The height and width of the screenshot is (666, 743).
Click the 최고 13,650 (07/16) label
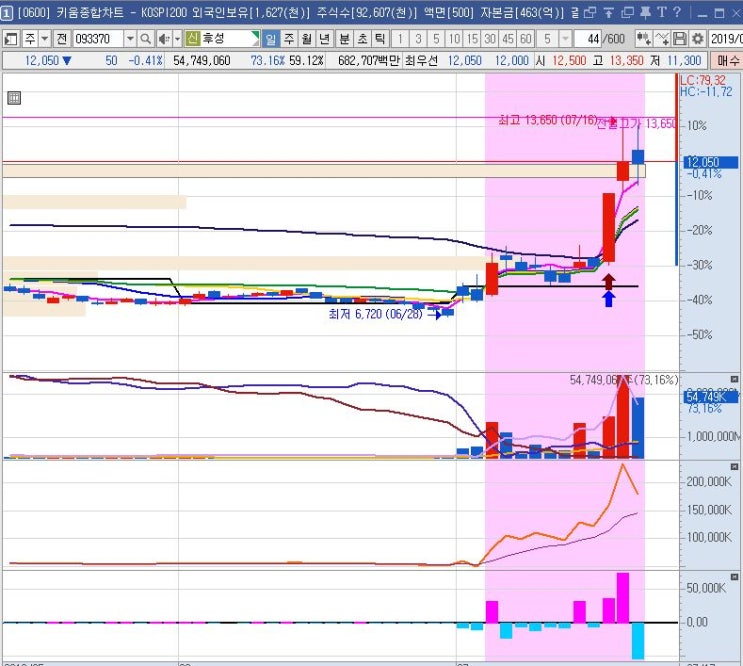click(x=548, y=120)
